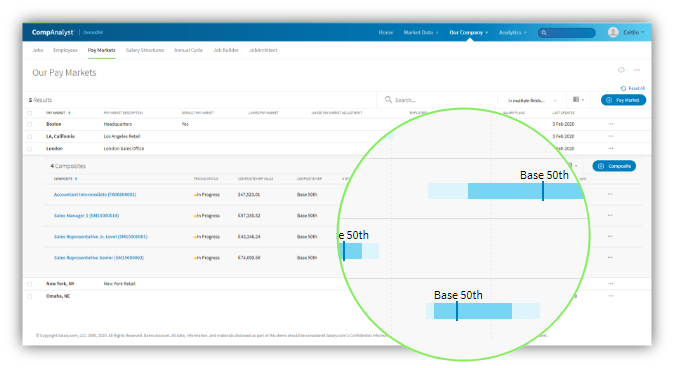
Task: Open the Sales Representative Senior ellipsis menu
Action: point(610,258)
